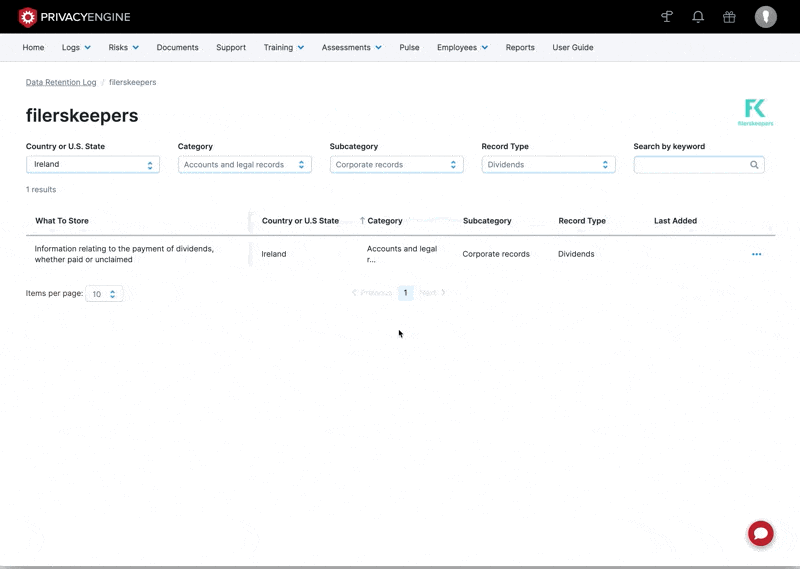Open the Category filter dropdown

pos(245,164)
